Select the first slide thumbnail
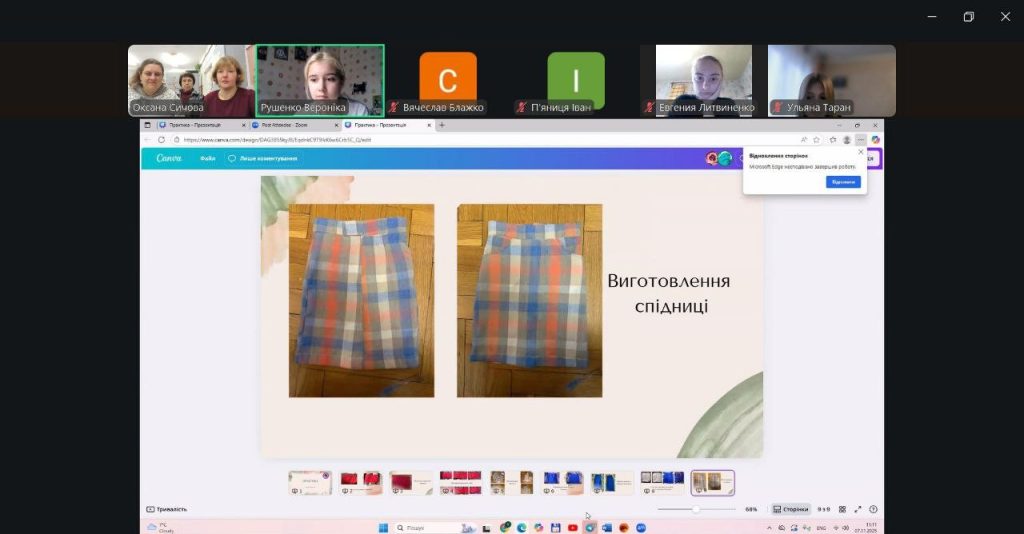This screenshot has width=1024, height=534. tap(310, 483)
